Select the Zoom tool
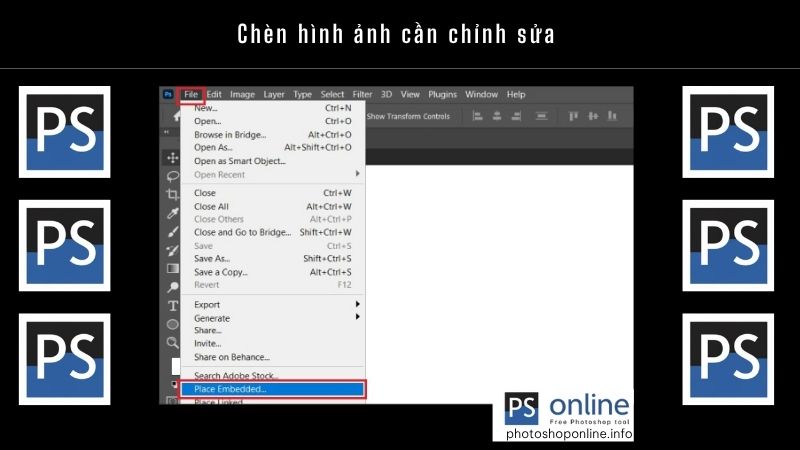 (x=172, y=342)
